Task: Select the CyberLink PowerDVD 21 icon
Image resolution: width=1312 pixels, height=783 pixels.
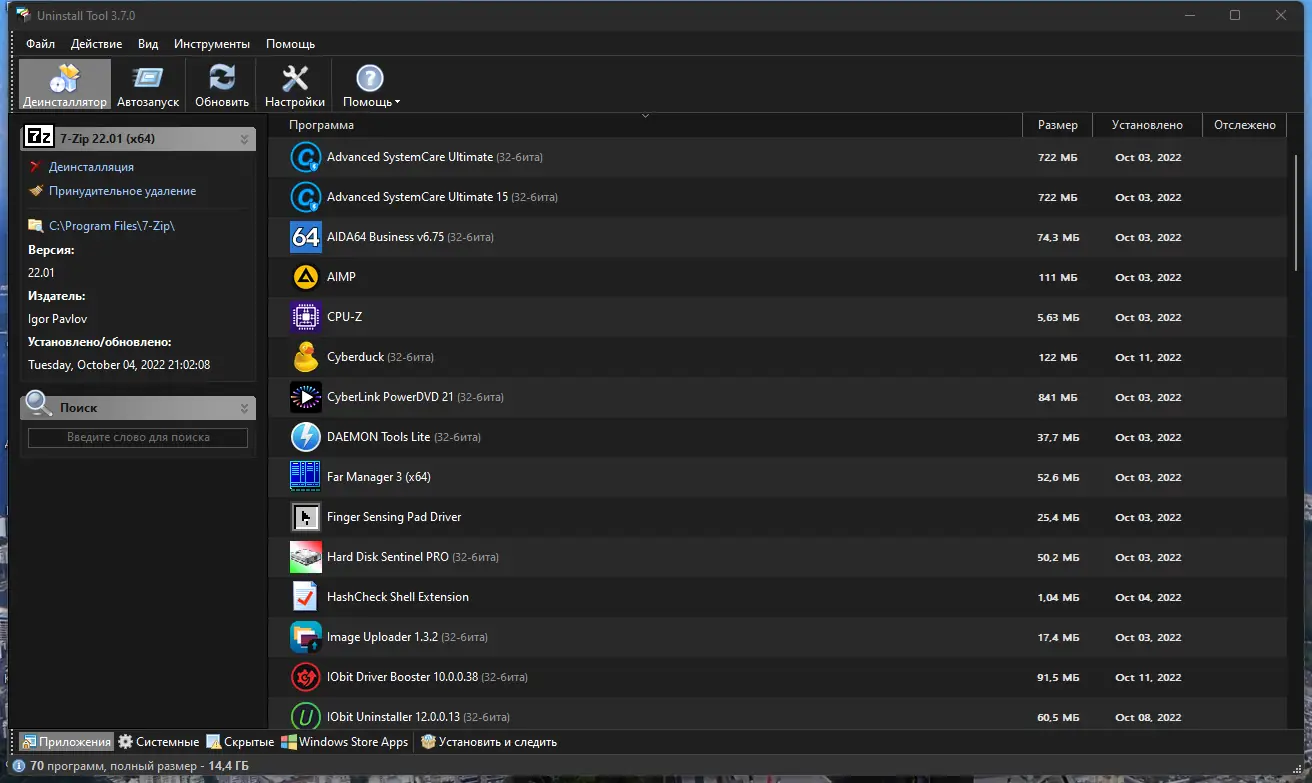Action: coord(305,397)
